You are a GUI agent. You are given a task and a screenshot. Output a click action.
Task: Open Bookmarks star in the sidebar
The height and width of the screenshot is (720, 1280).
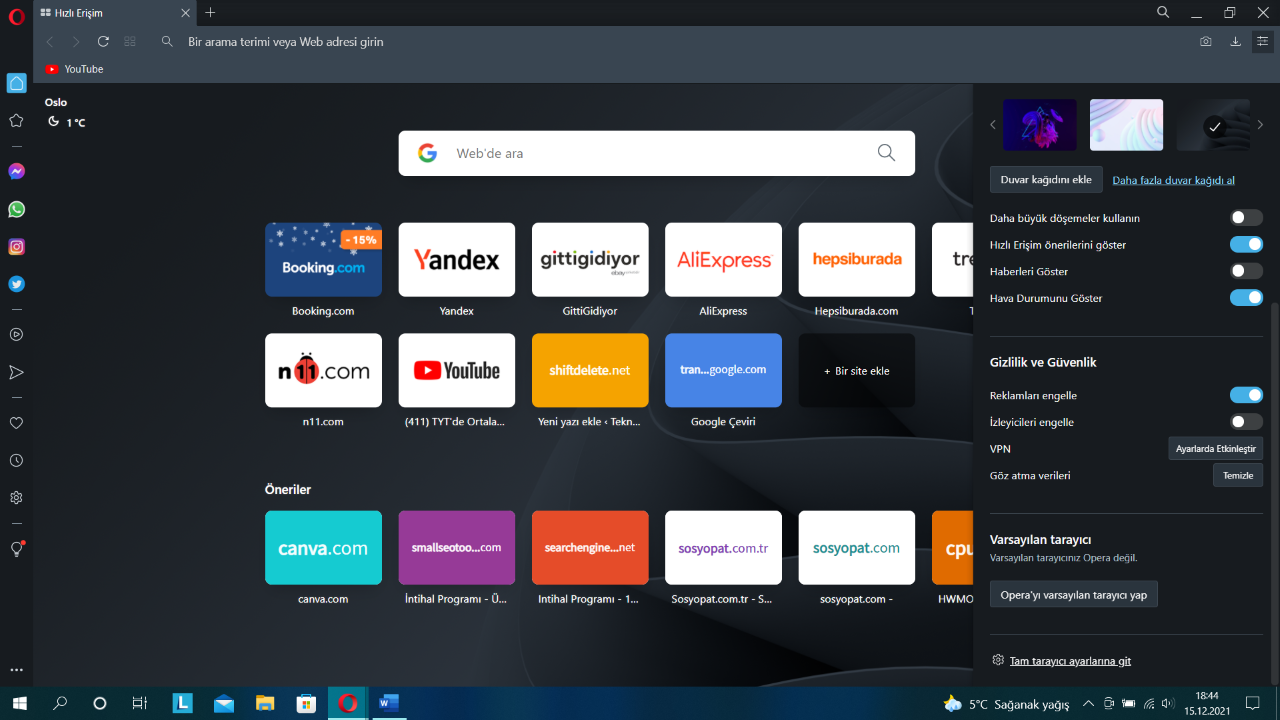(16, 120)
